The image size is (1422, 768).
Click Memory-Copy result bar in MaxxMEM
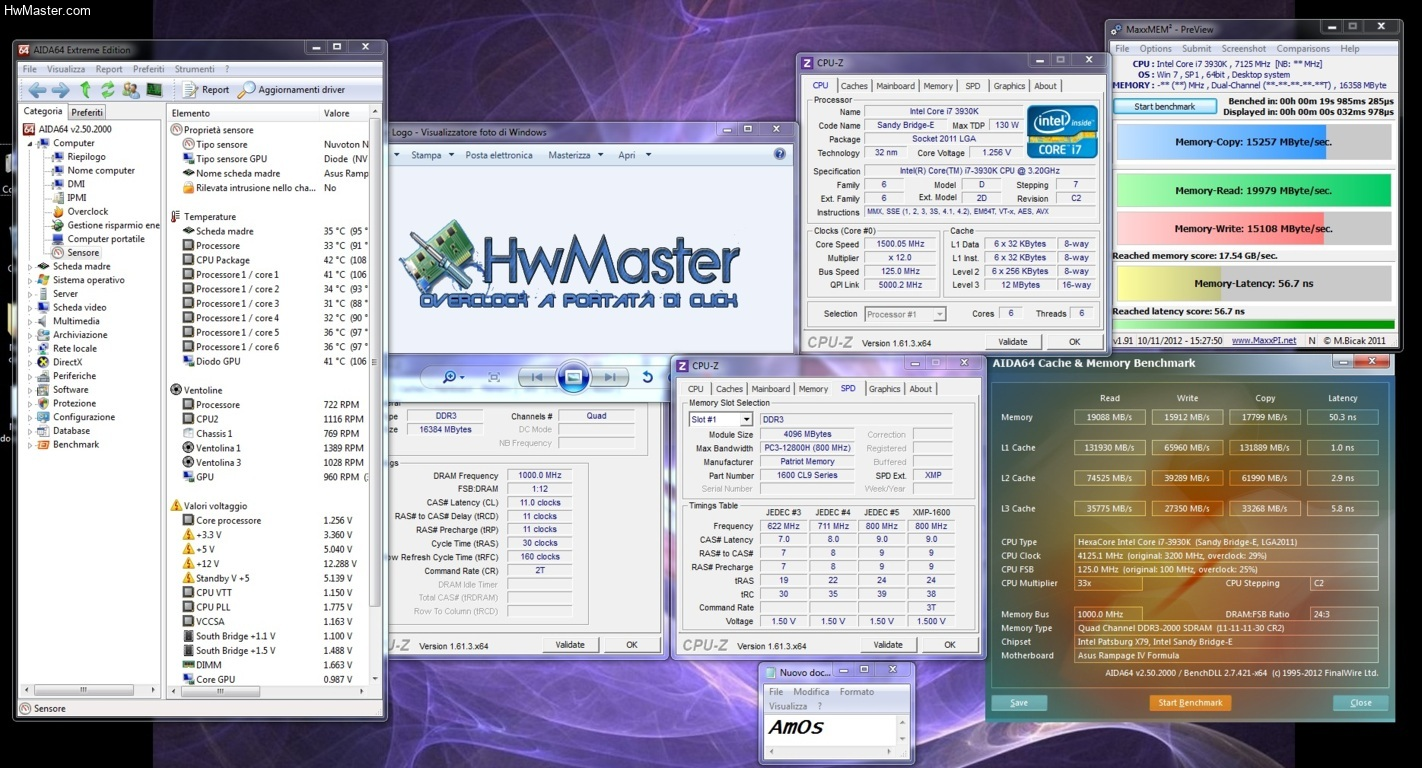1253,142
